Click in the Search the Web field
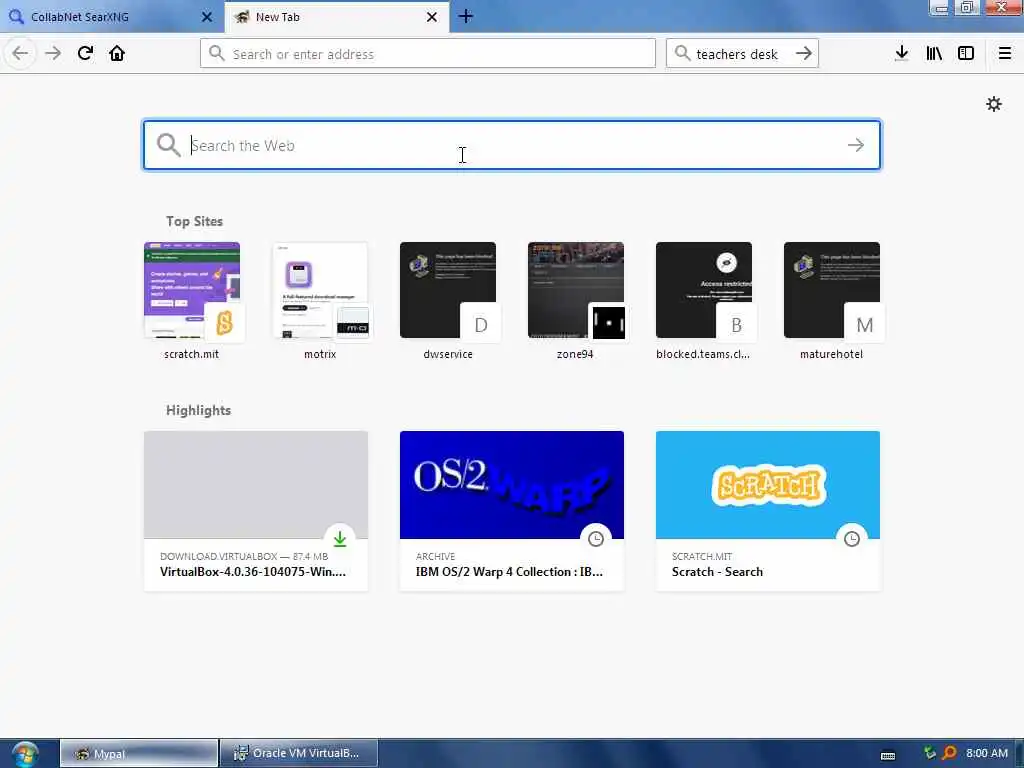This screenshot has width=1024, height=768. (512, 145)
